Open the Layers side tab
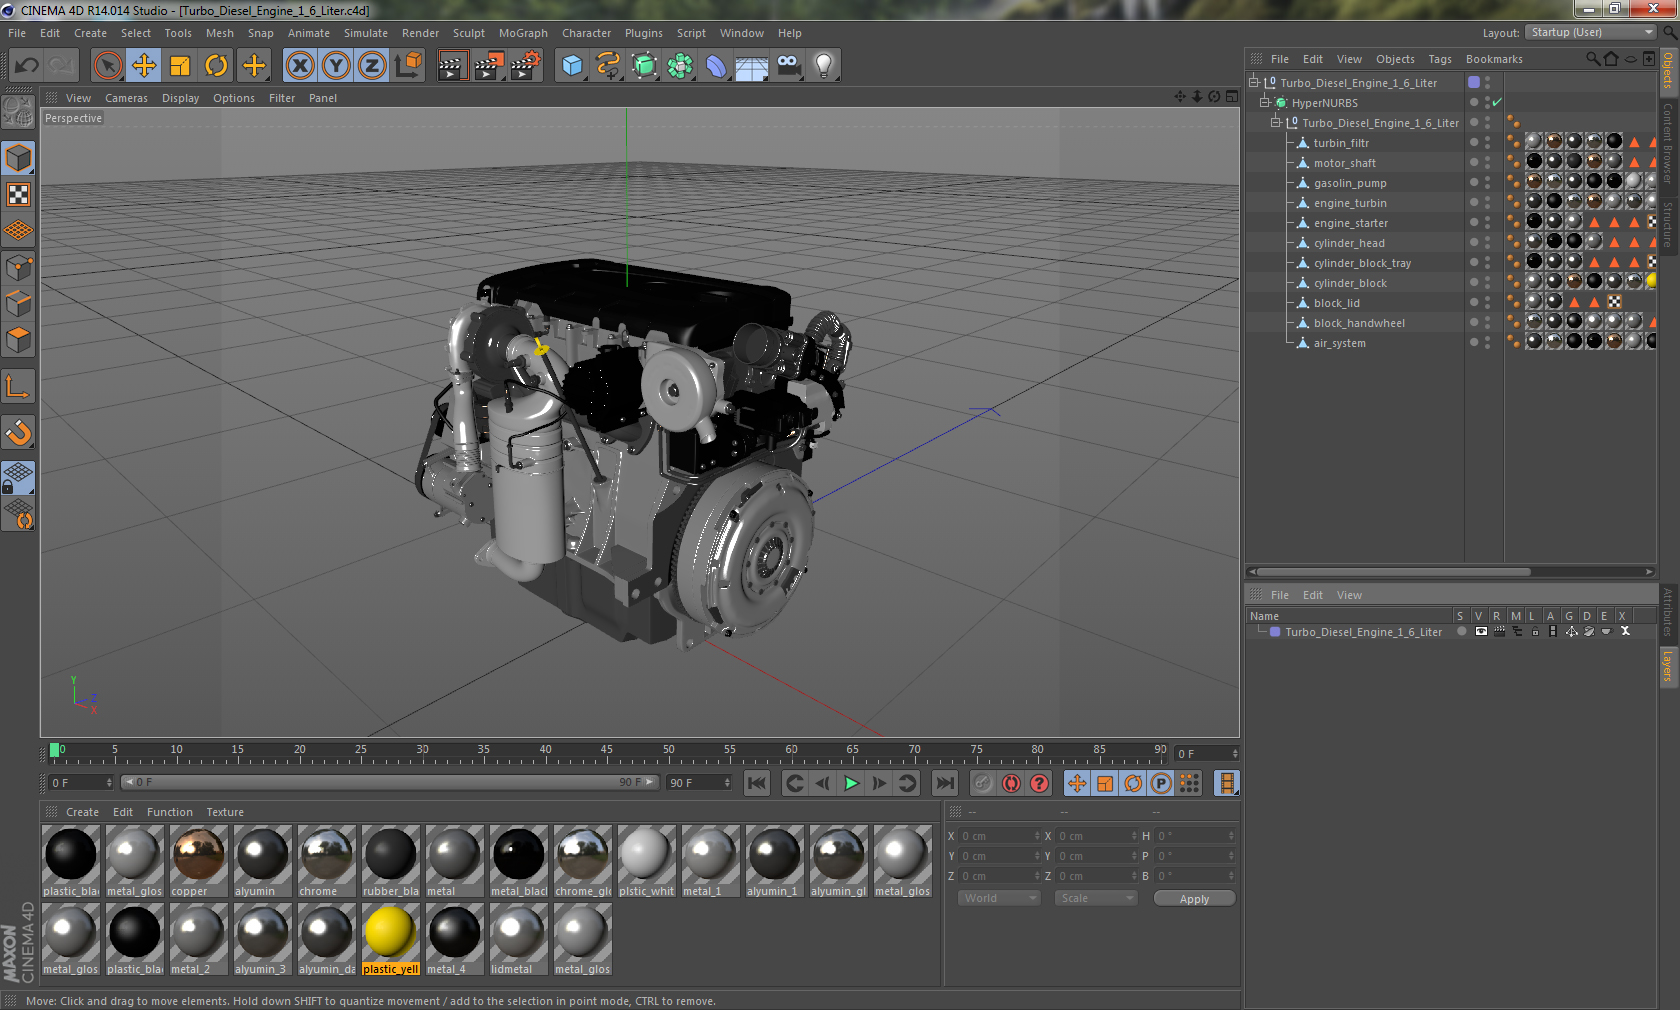 pos(1668,666)
